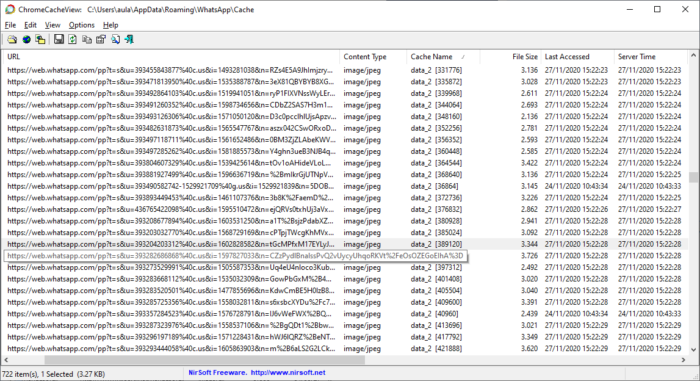This screenshot has width=700, height=381.
Task: Open the Options menu
Action: click(x=81, y=25)
